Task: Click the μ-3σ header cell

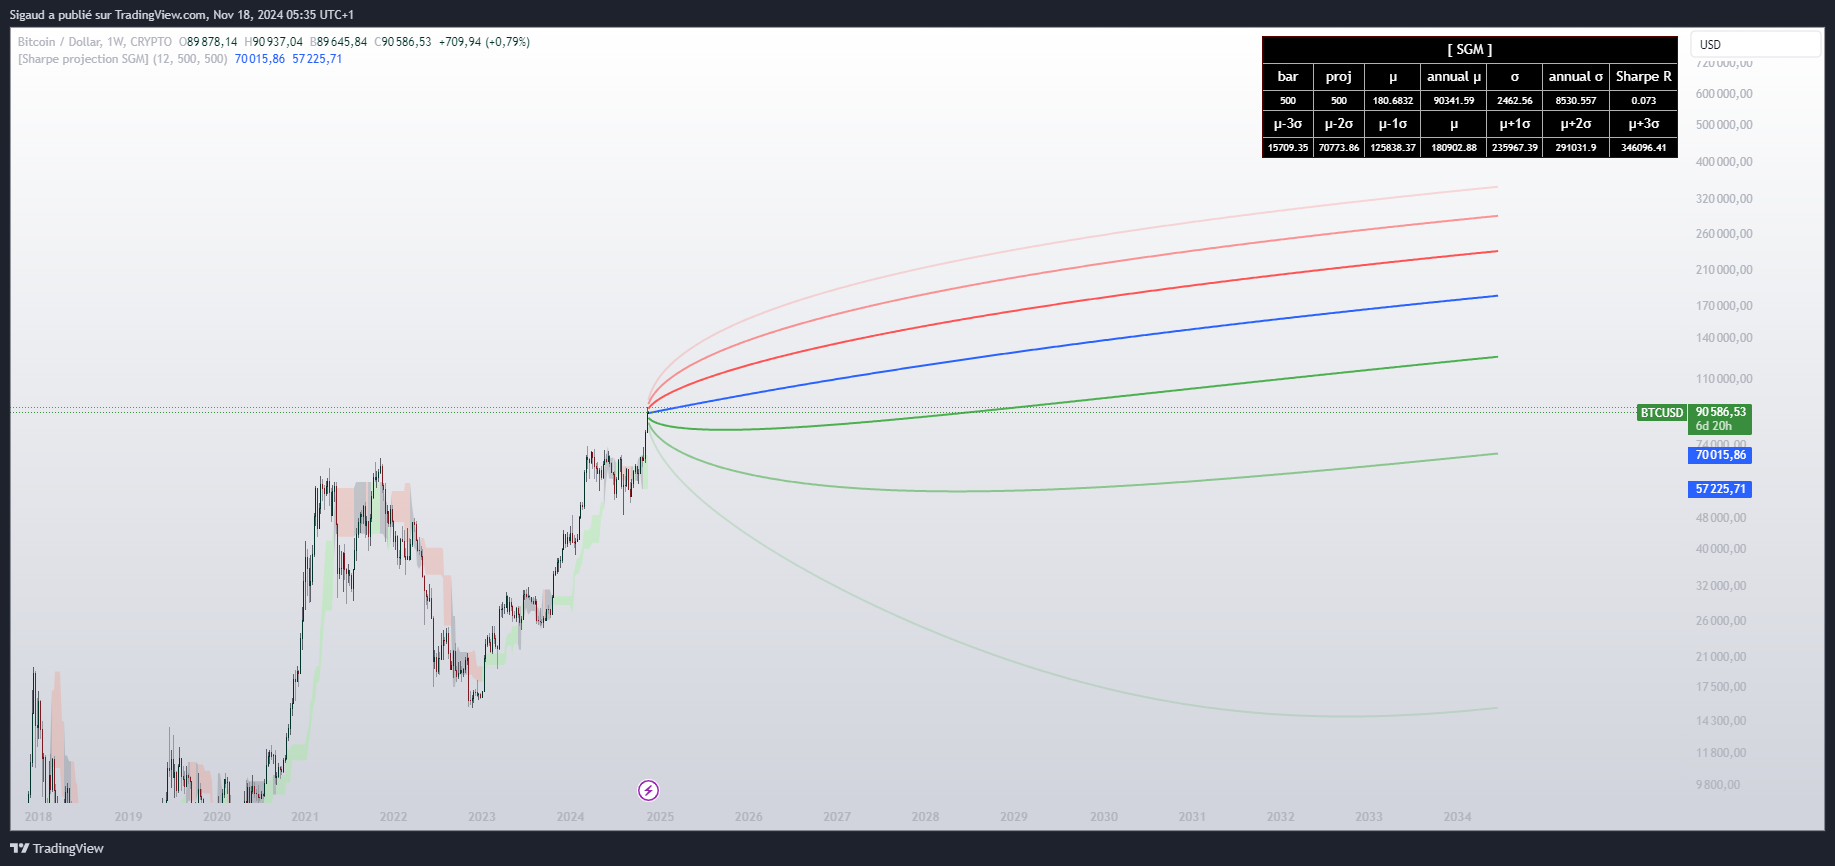Action: 1288,124
